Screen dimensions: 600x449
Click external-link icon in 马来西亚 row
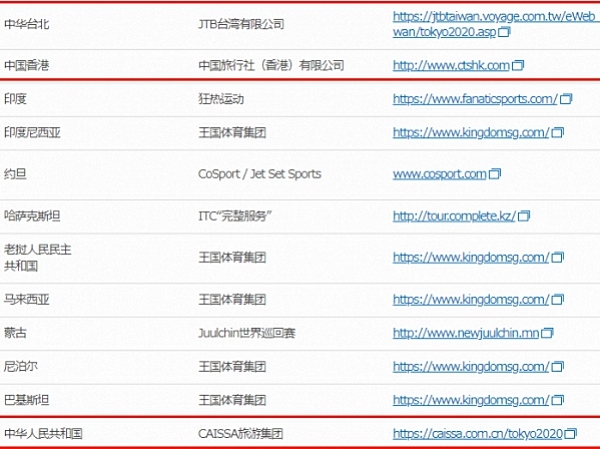point(558,300)
